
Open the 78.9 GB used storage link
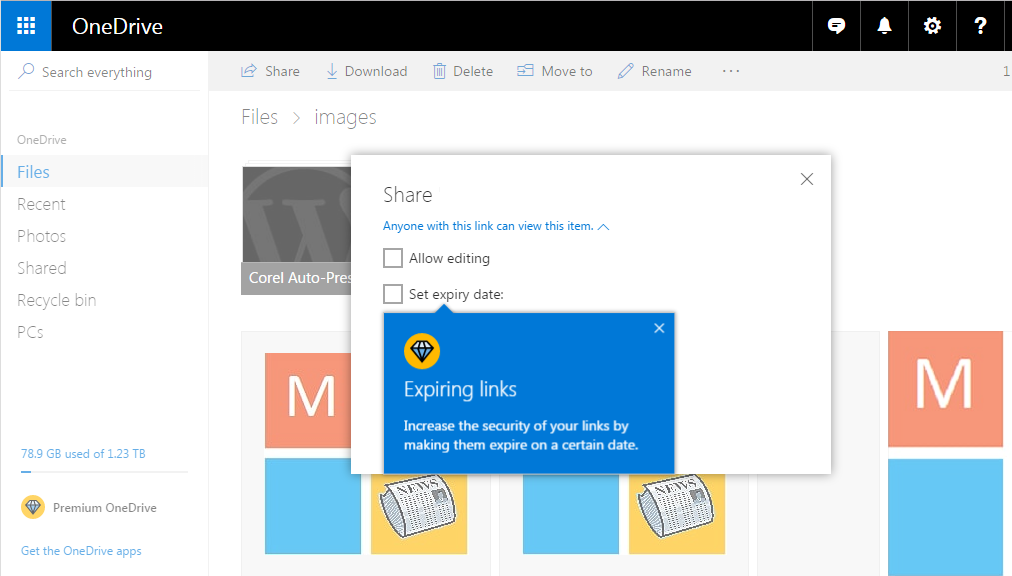[x=83, y=454]
